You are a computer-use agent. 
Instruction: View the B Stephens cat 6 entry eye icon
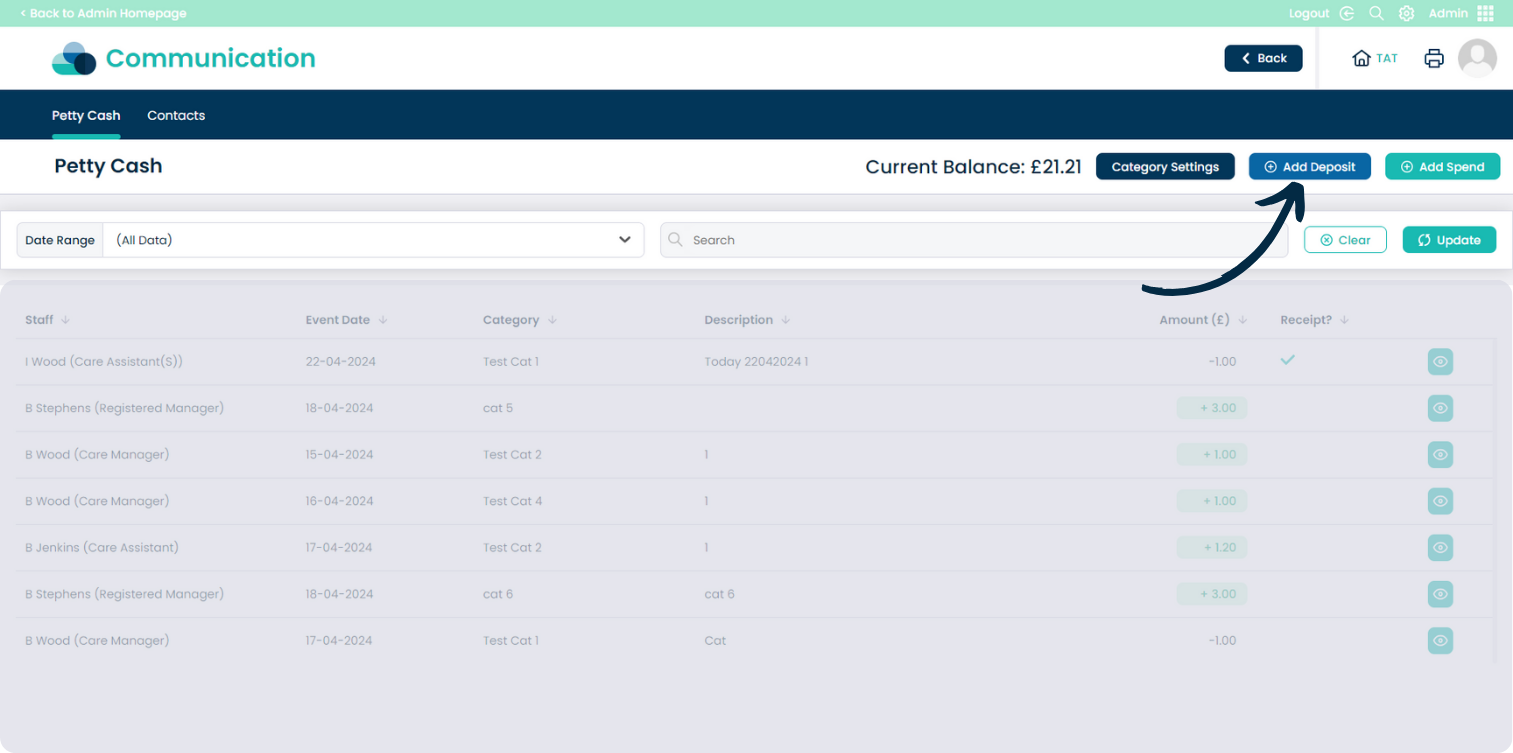coord(1440,594)
